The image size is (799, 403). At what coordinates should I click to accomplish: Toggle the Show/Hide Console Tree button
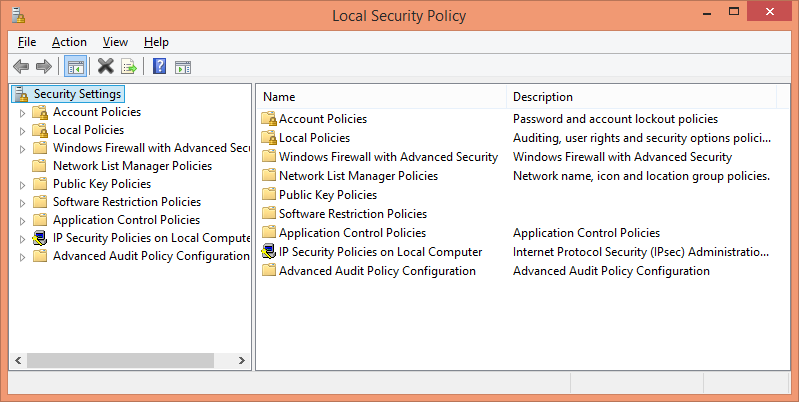pyautogui.click(x=75, y=66)
